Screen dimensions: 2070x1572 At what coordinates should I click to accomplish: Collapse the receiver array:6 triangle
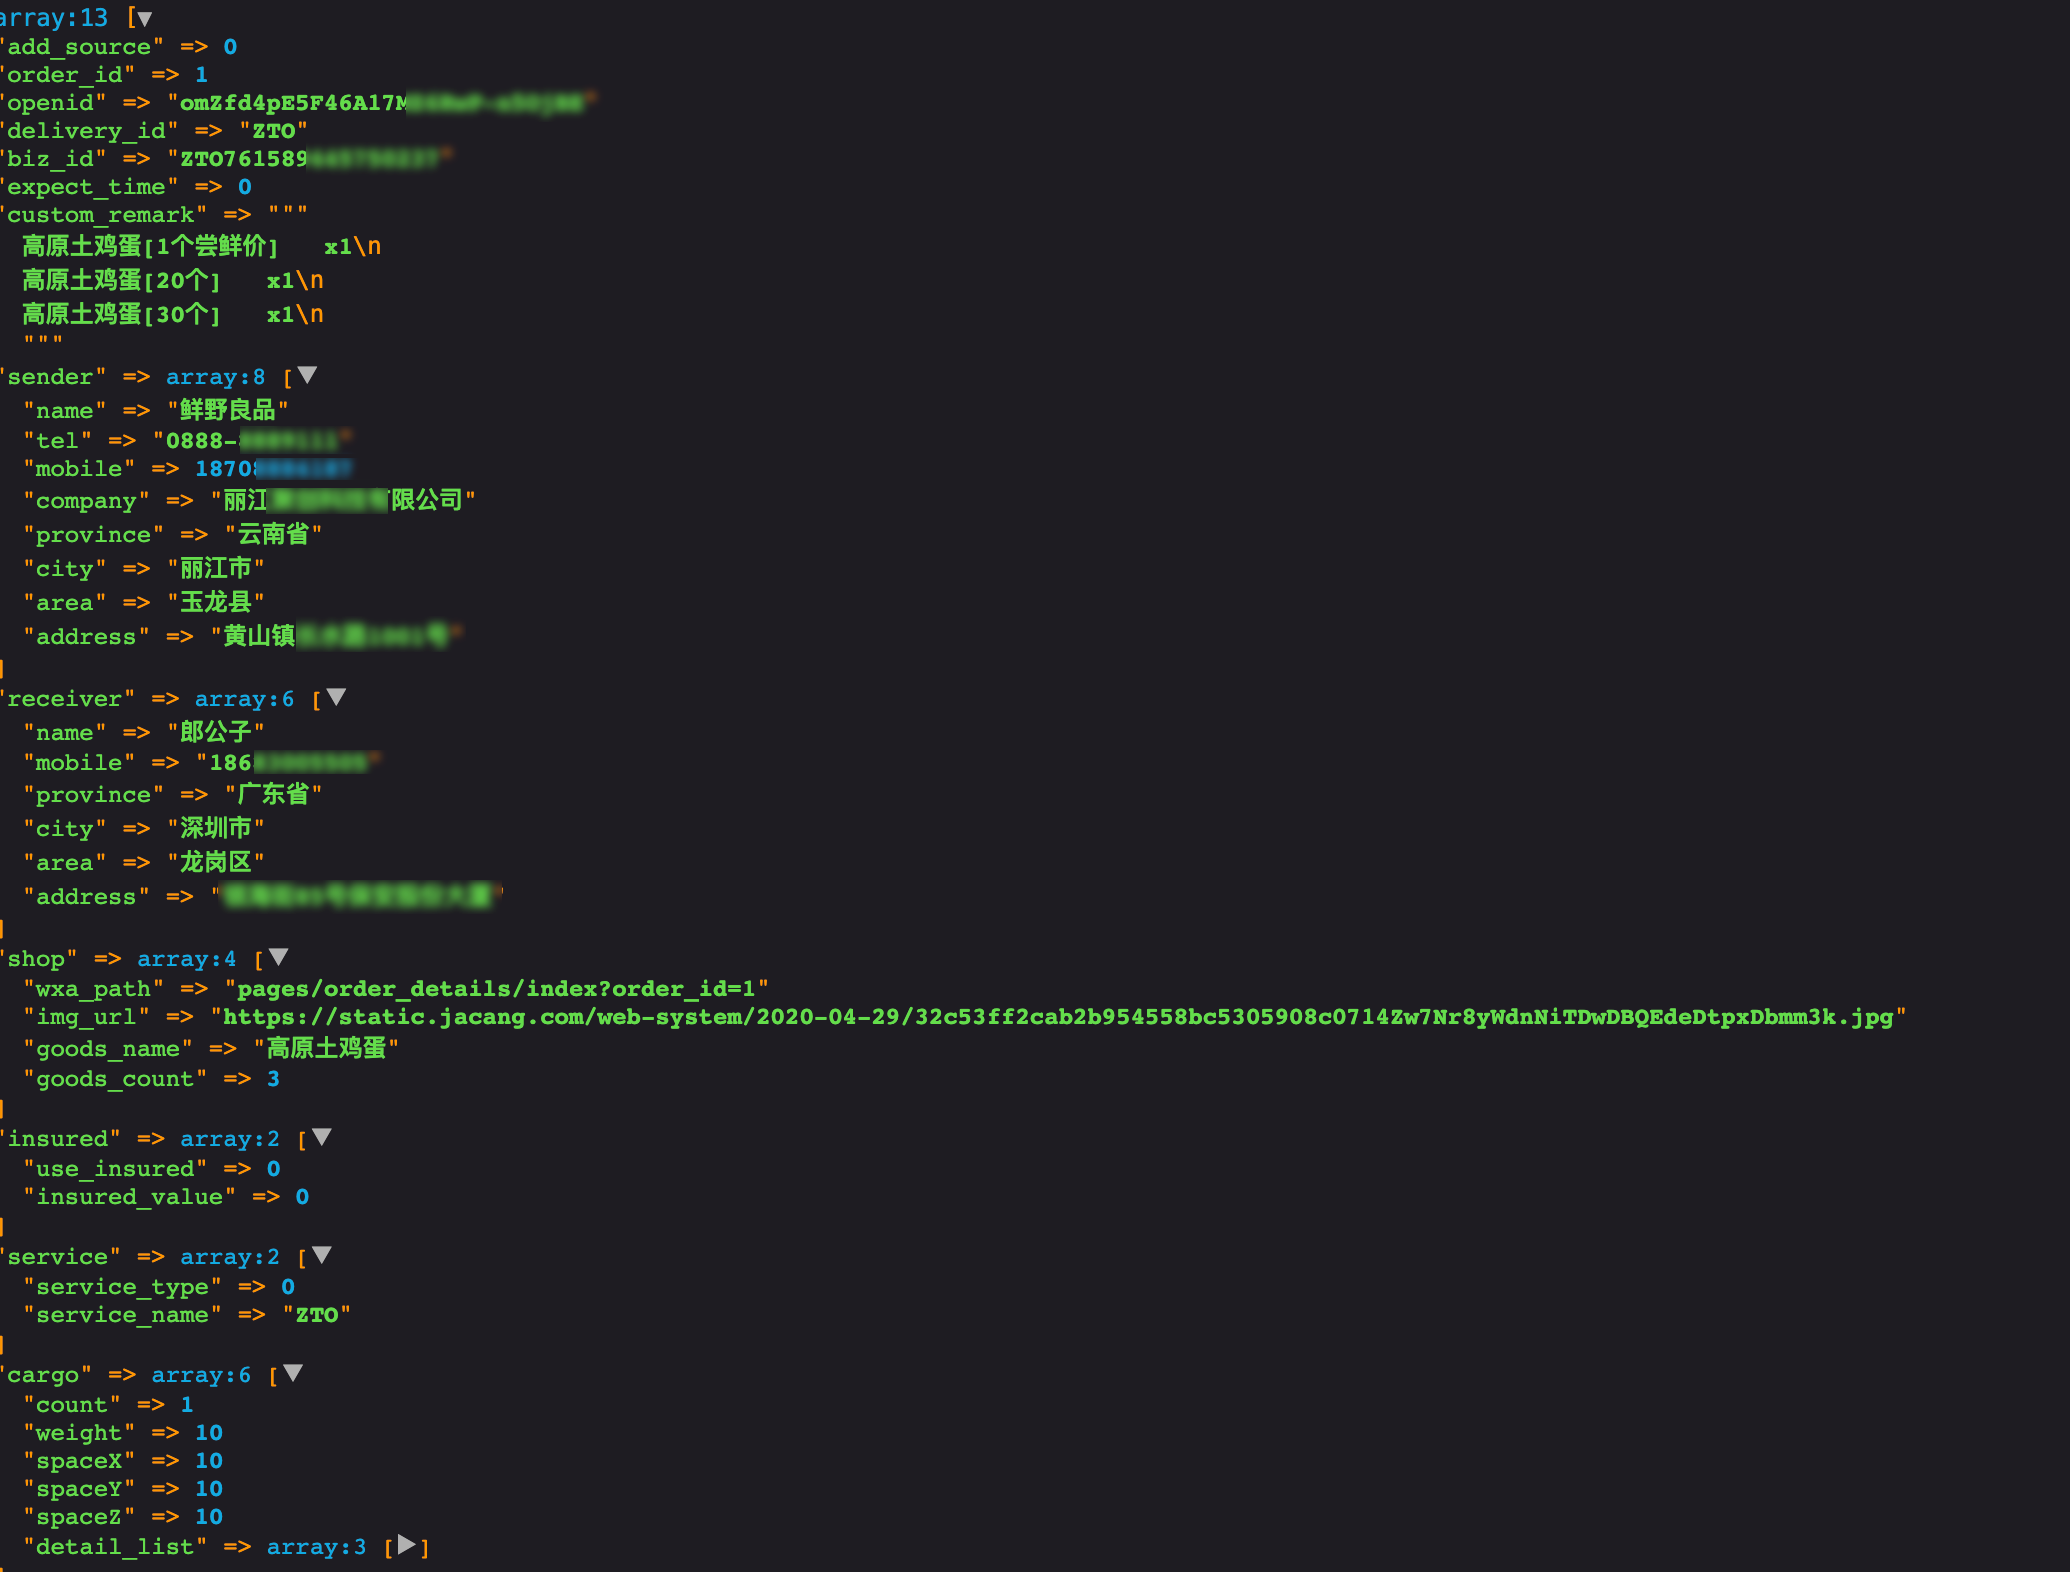(336, 697)
